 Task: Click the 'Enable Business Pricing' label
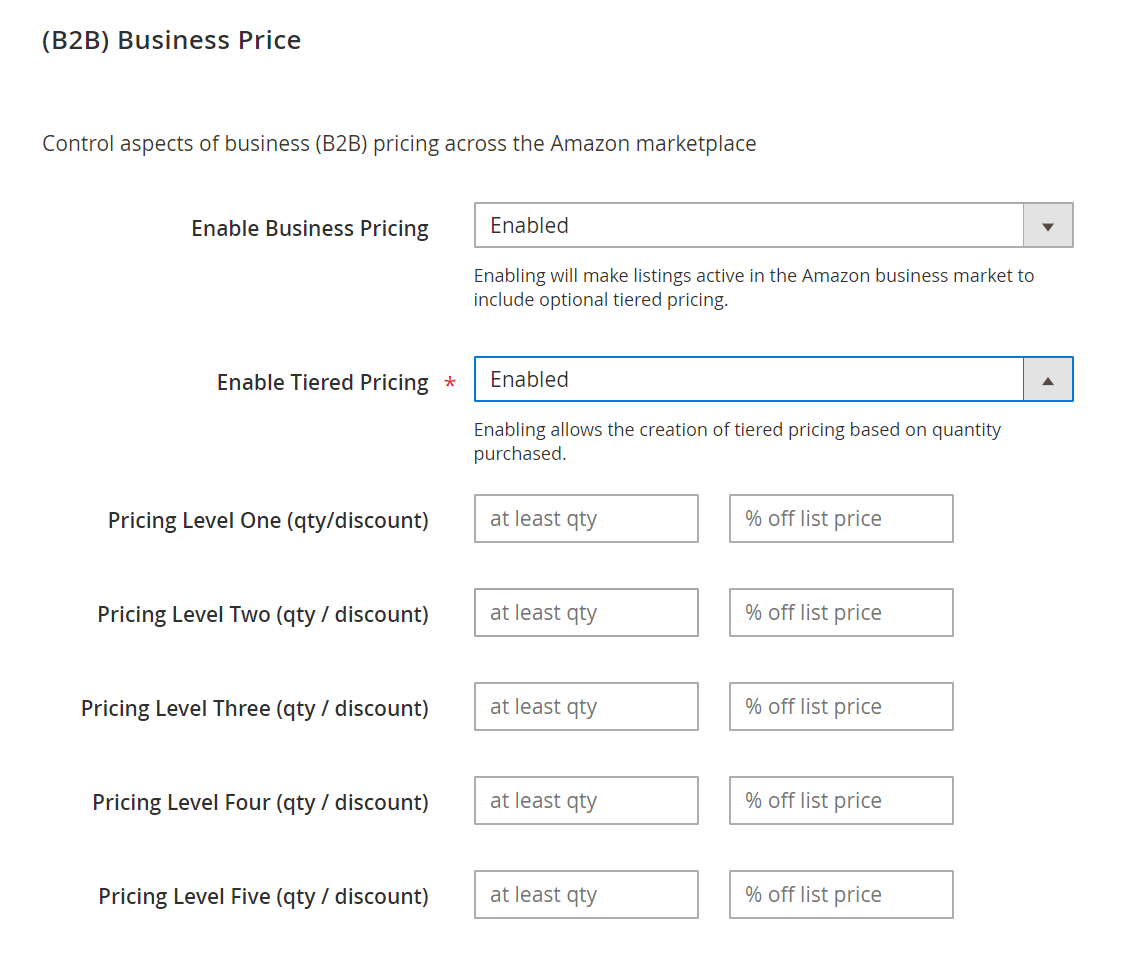coord(310,228)
